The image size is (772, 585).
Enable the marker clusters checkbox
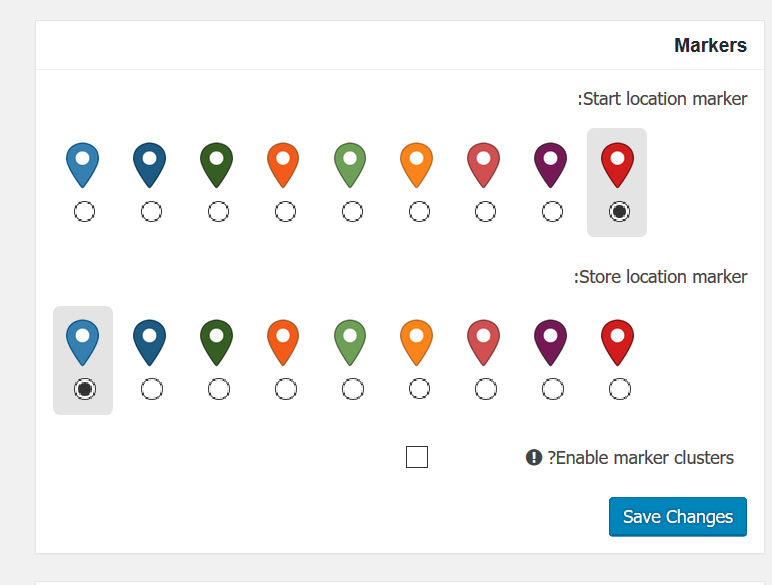click(417, 457)
